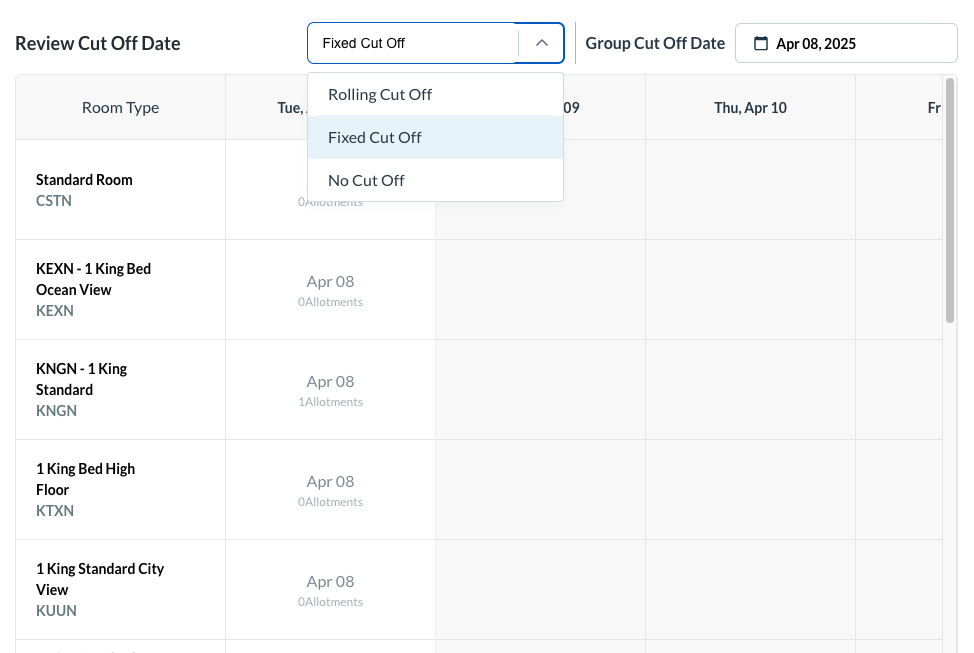Choose the KNGN 1 King Standard row label
The height and width of the screenshot is (653, 974).
point(81,389)
